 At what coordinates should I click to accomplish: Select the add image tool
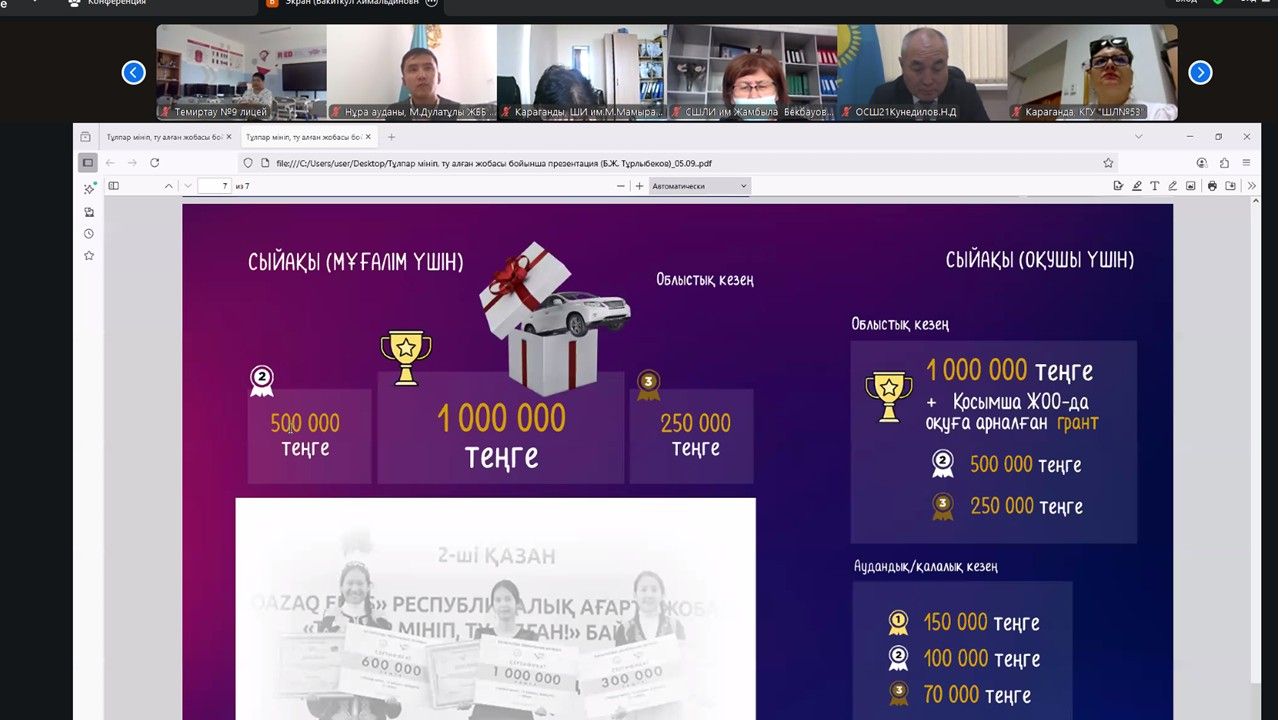point(1190,186)
